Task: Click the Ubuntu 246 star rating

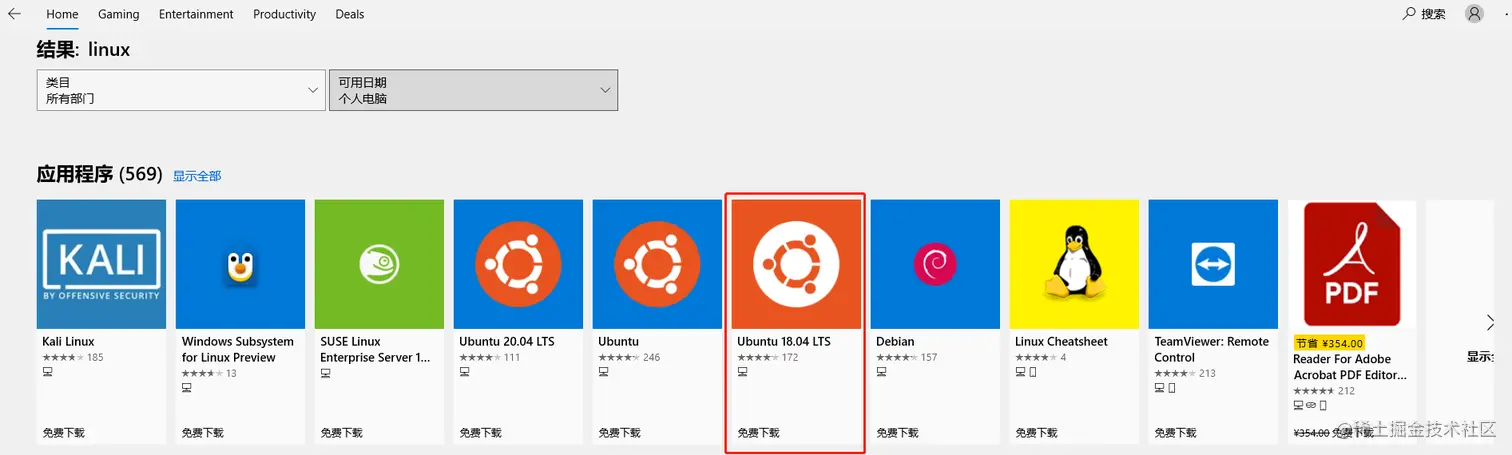Action: click(x=629, y=357)
